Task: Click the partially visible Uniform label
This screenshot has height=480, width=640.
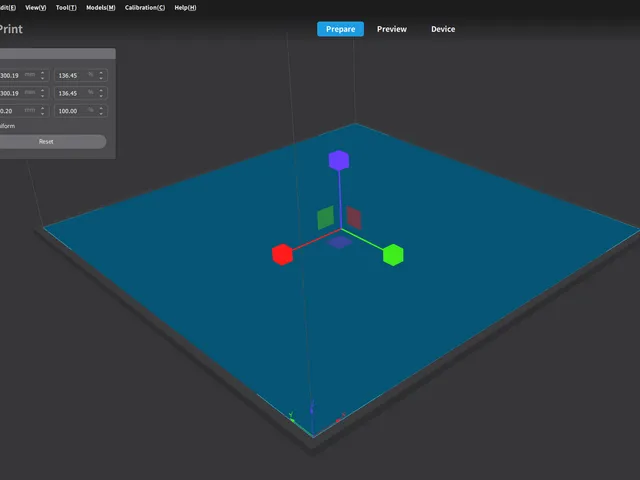Action: pyautogui.click(x=7, y=126)
